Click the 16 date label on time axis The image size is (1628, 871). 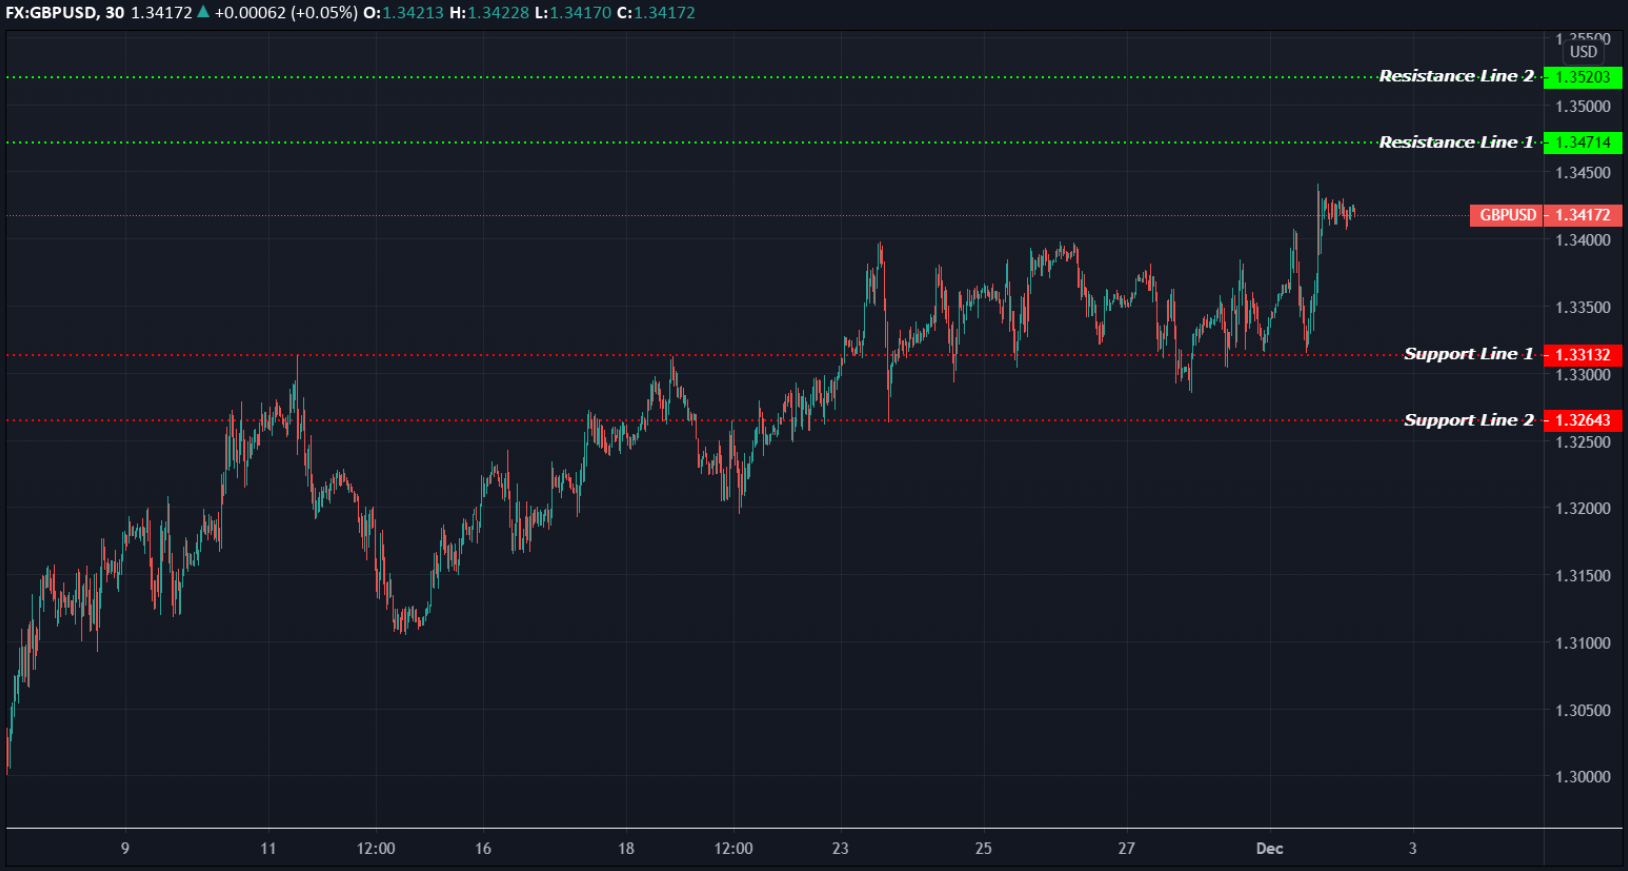click(483, 848)
